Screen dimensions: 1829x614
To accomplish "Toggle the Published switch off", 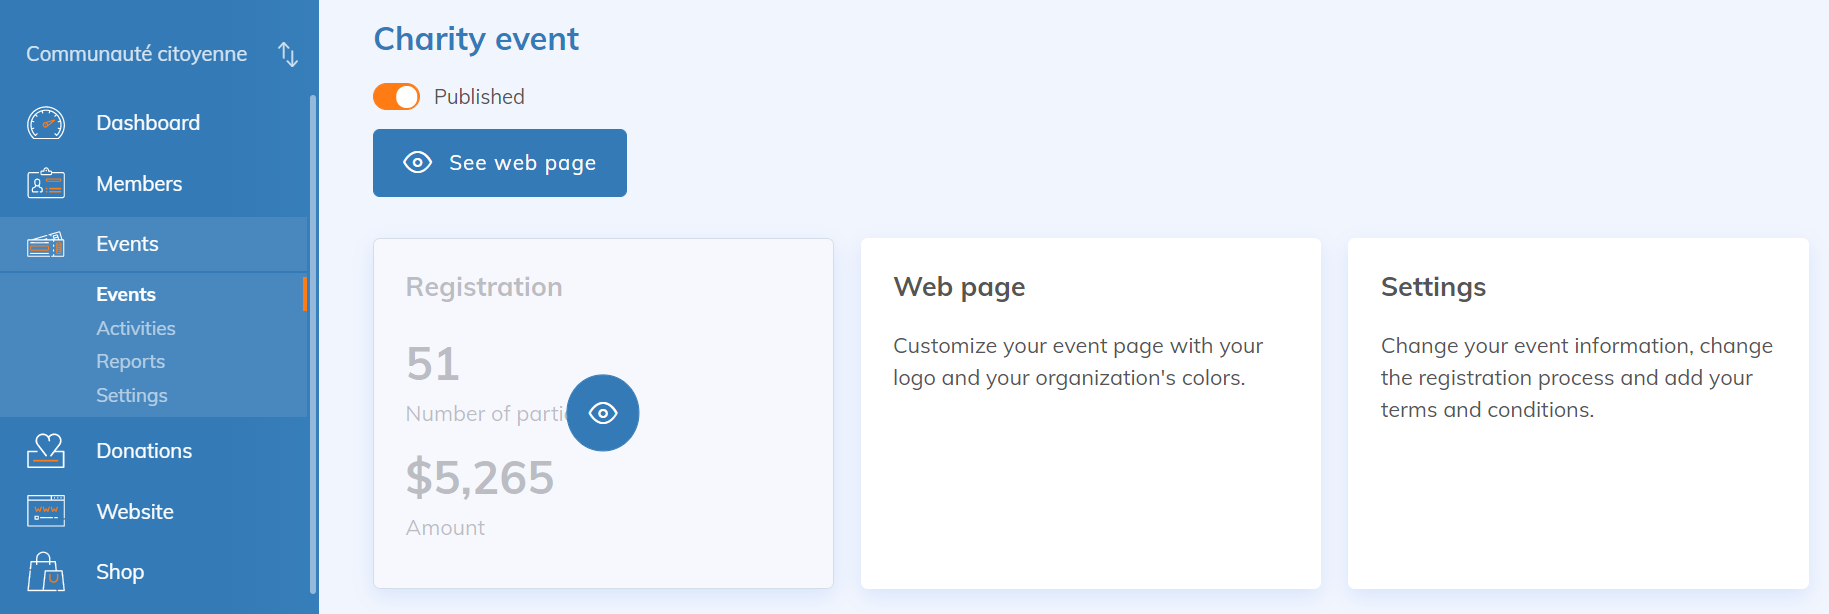I will click(397, 97).
